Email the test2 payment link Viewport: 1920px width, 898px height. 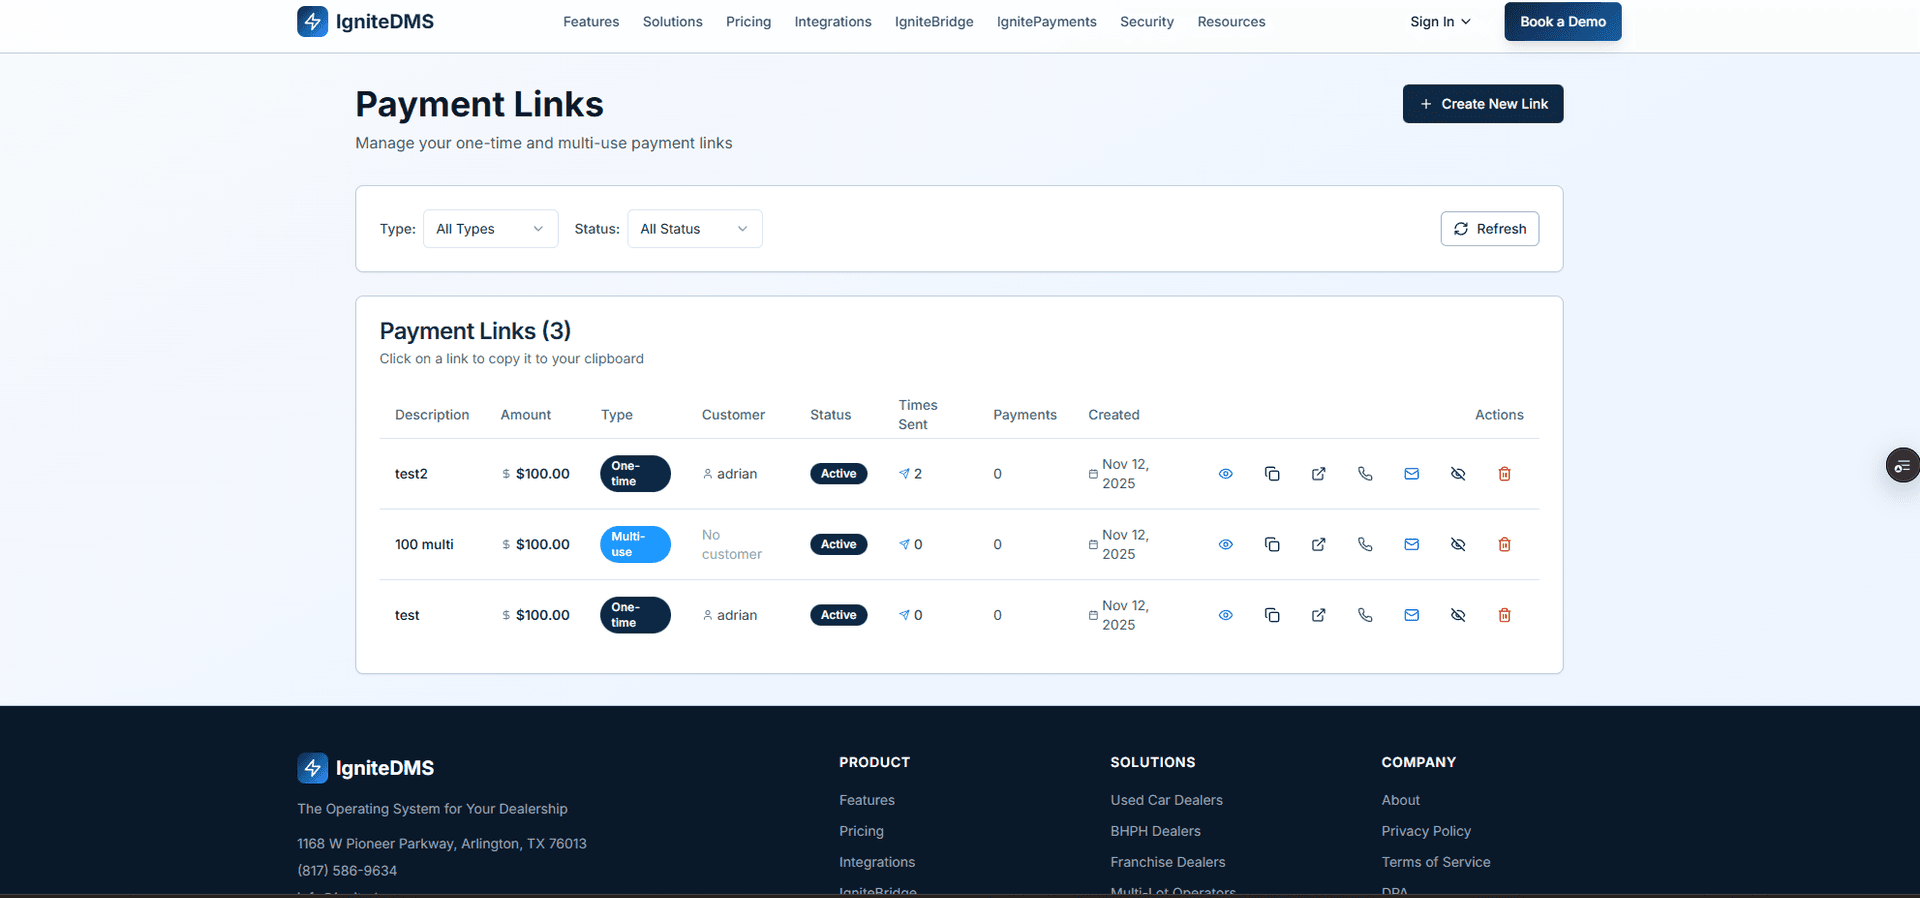click(x=1411, y=474)
